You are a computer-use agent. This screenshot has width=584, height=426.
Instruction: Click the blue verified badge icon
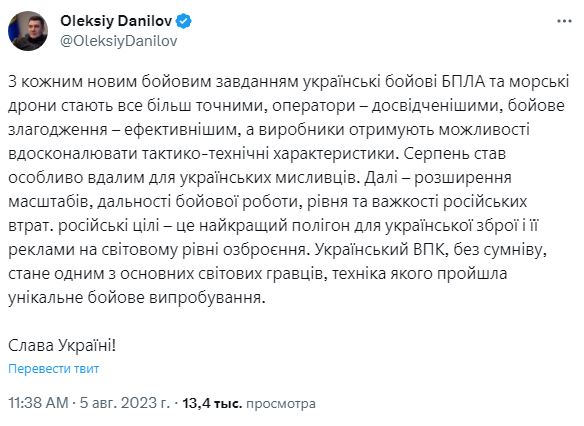click(x=184, y=21)
